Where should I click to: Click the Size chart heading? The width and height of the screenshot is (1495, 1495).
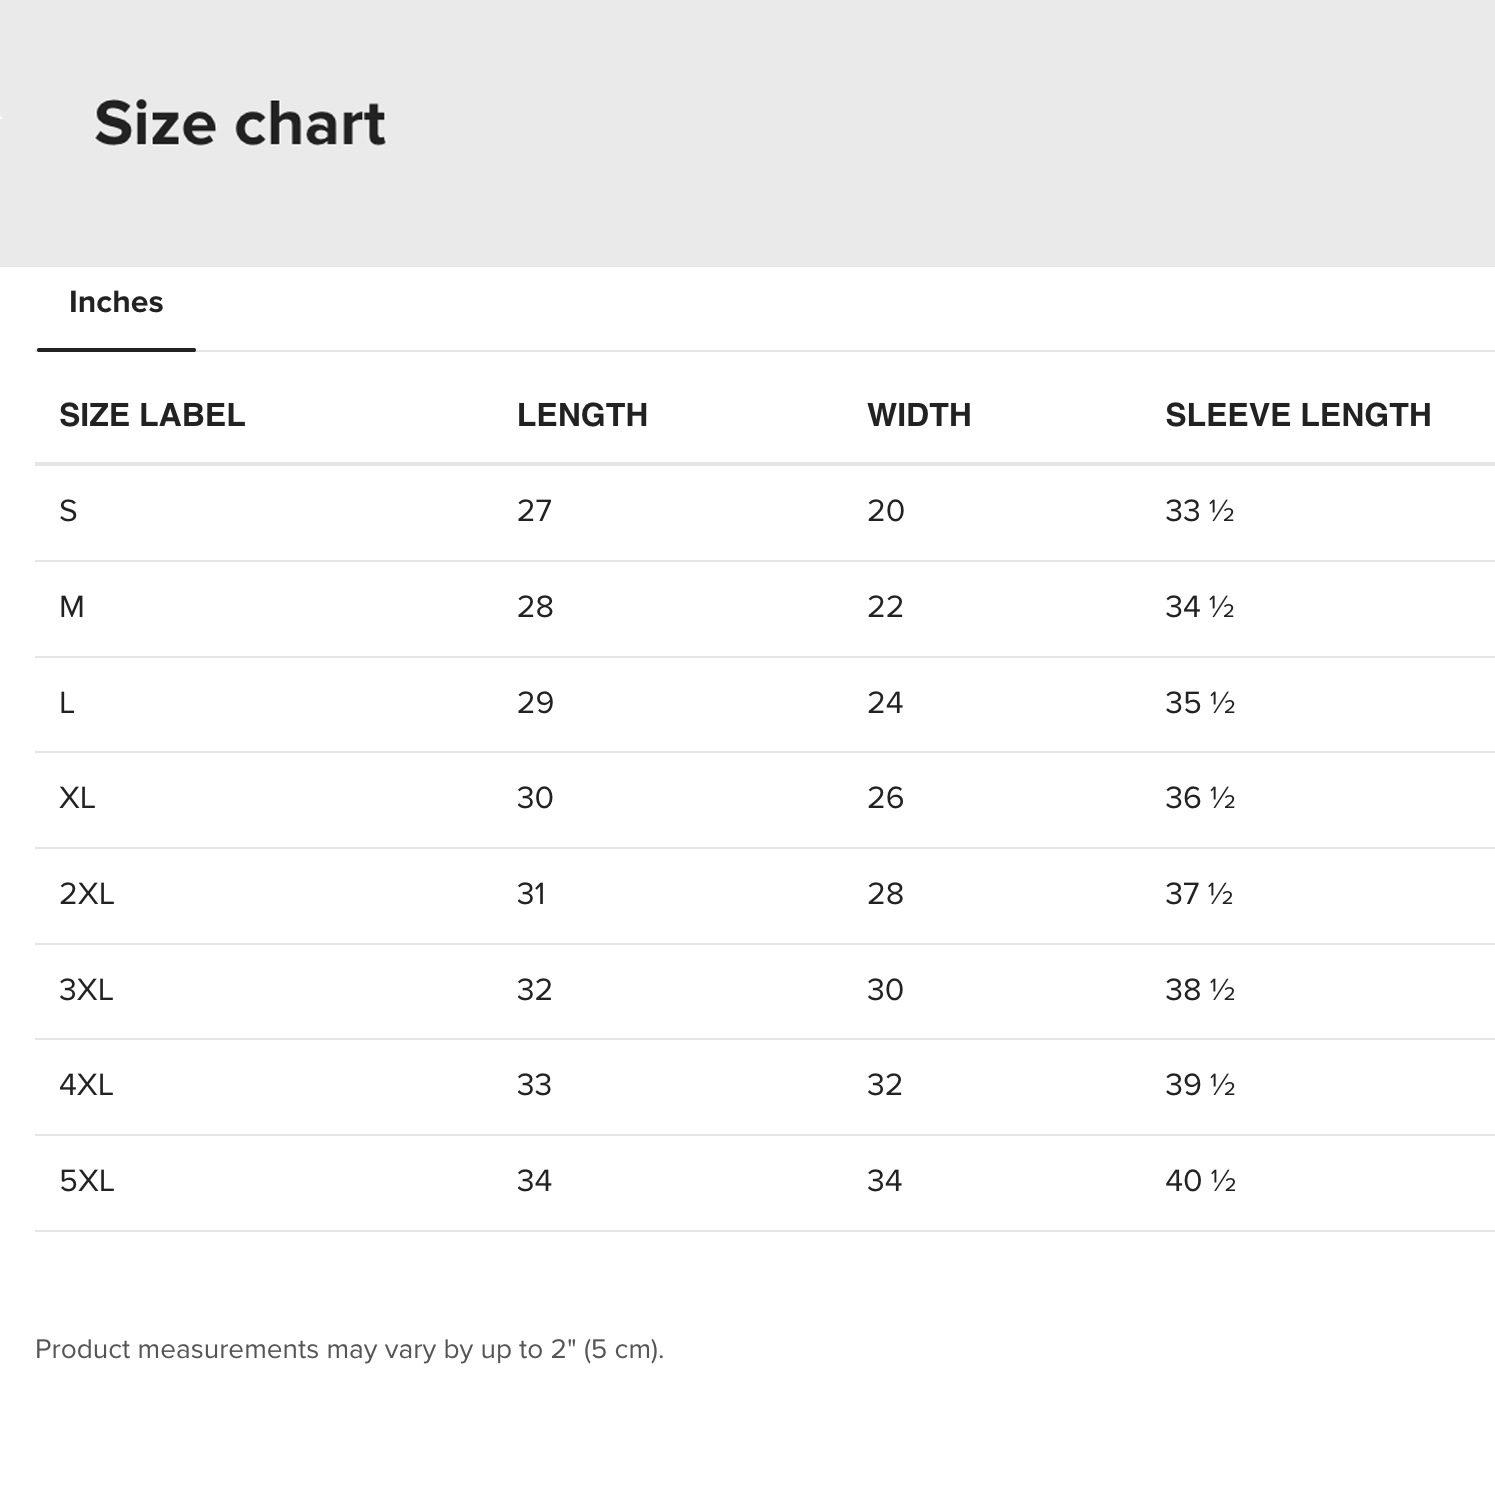click(x=240, y=124)
